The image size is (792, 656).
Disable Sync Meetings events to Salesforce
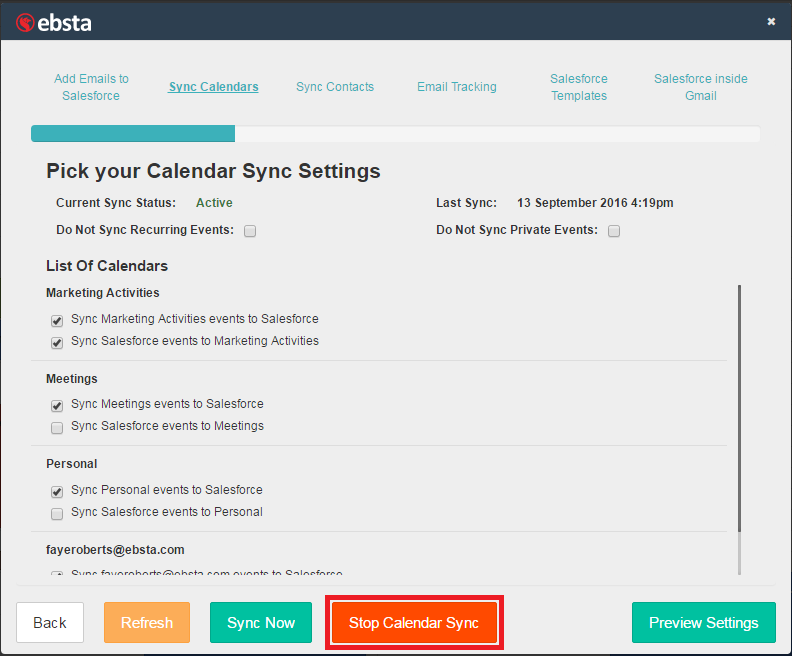[x=57, y=406]
